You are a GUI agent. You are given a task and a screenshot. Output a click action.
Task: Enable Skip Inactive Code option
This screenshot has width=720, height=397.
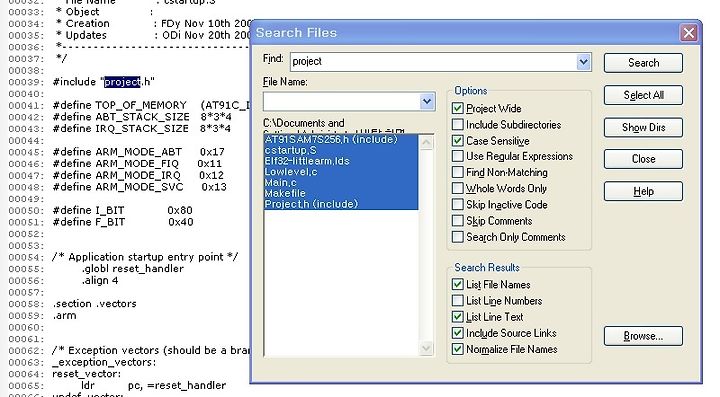point(457,204)
